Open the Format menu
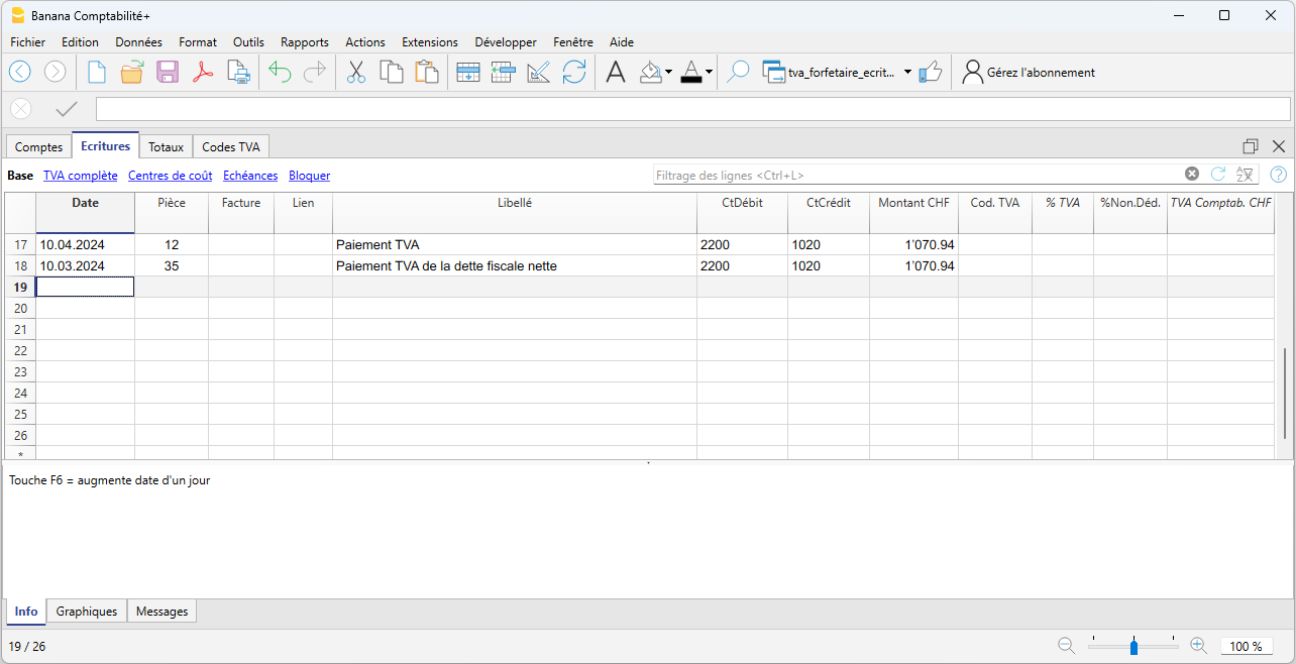1296x664 pixels. coord(198,42)
